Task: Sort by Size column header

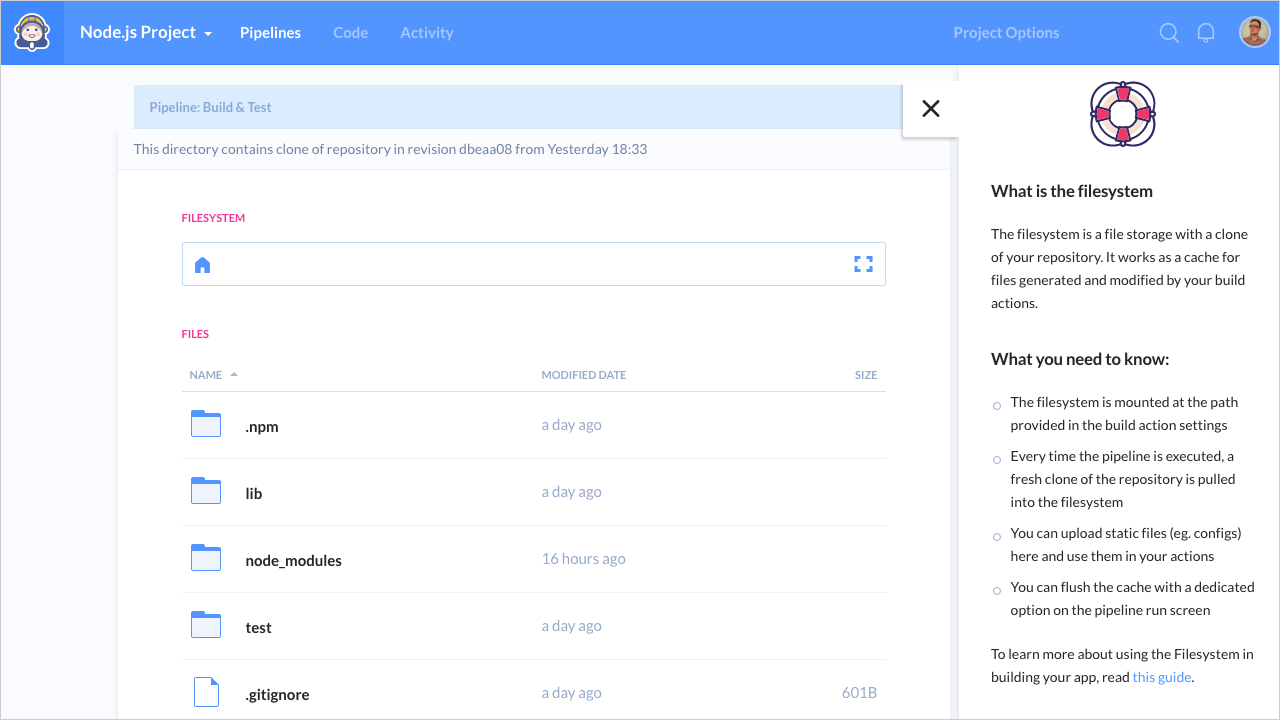Action: (866, 375)
